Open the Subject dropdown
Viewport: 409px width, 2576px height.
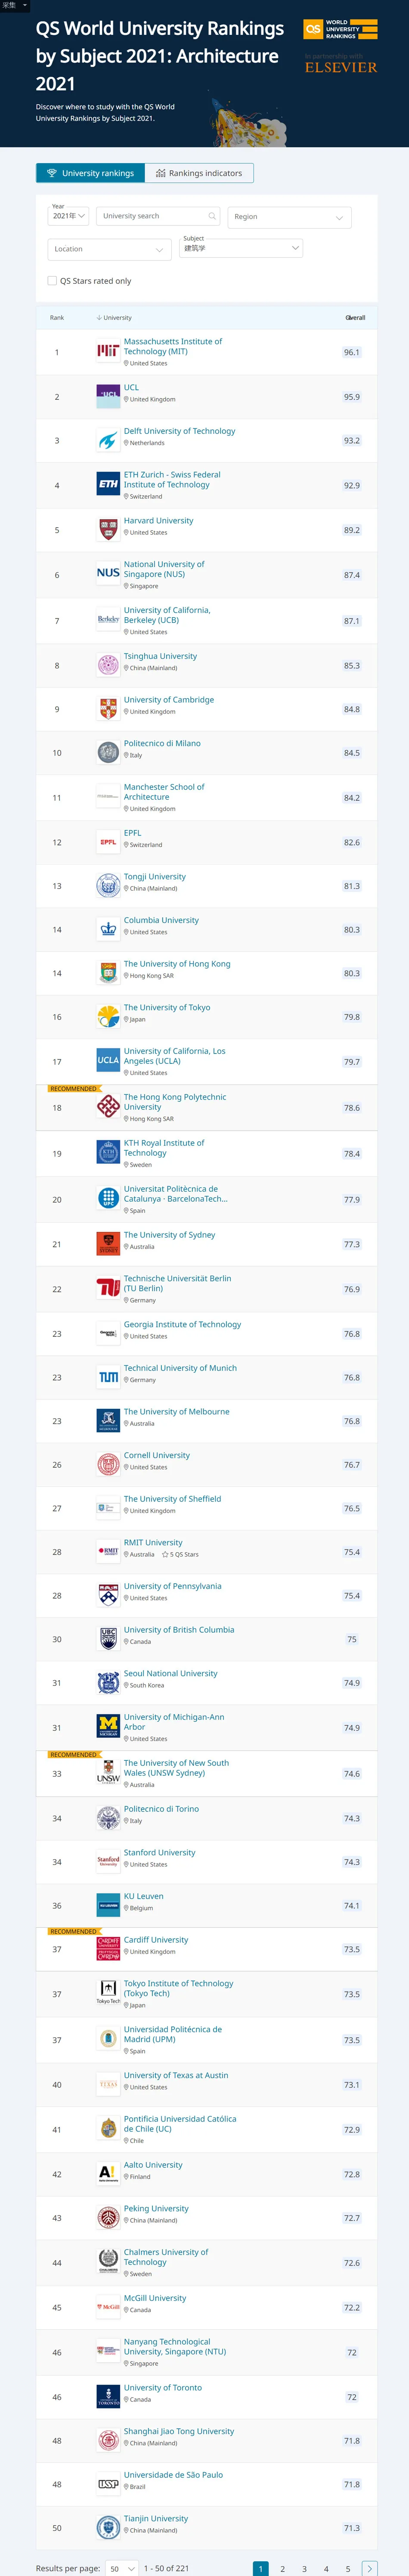point(241,248)
